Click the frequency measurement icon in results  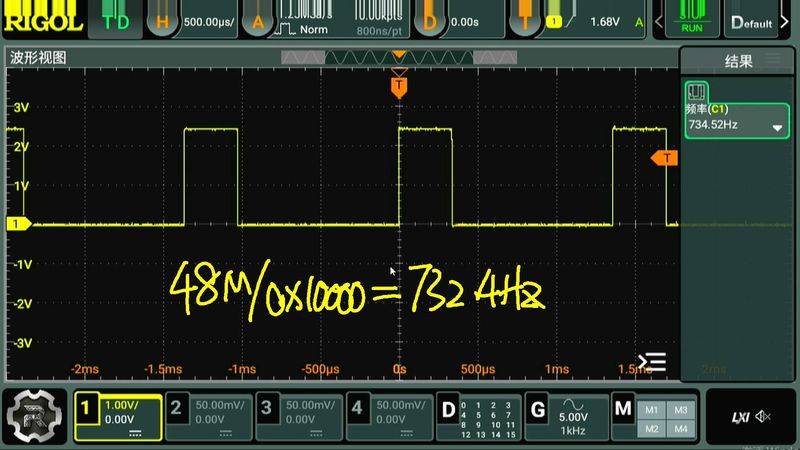696,92
